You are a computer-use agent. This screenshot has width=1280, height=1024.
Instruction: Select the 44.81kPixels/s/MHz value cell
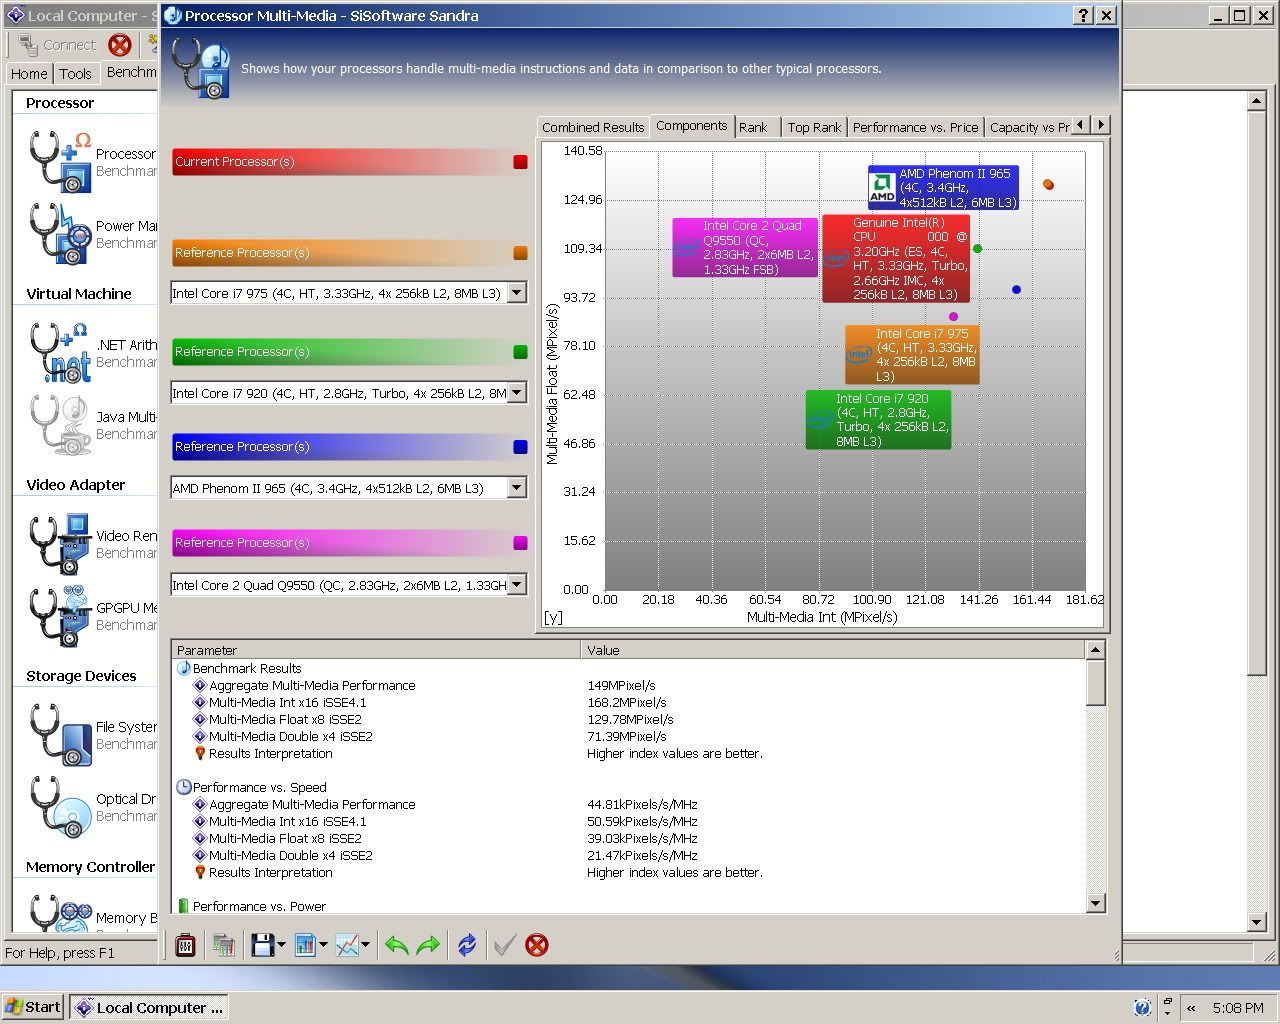pyautogui.click(x=642, y=804)
